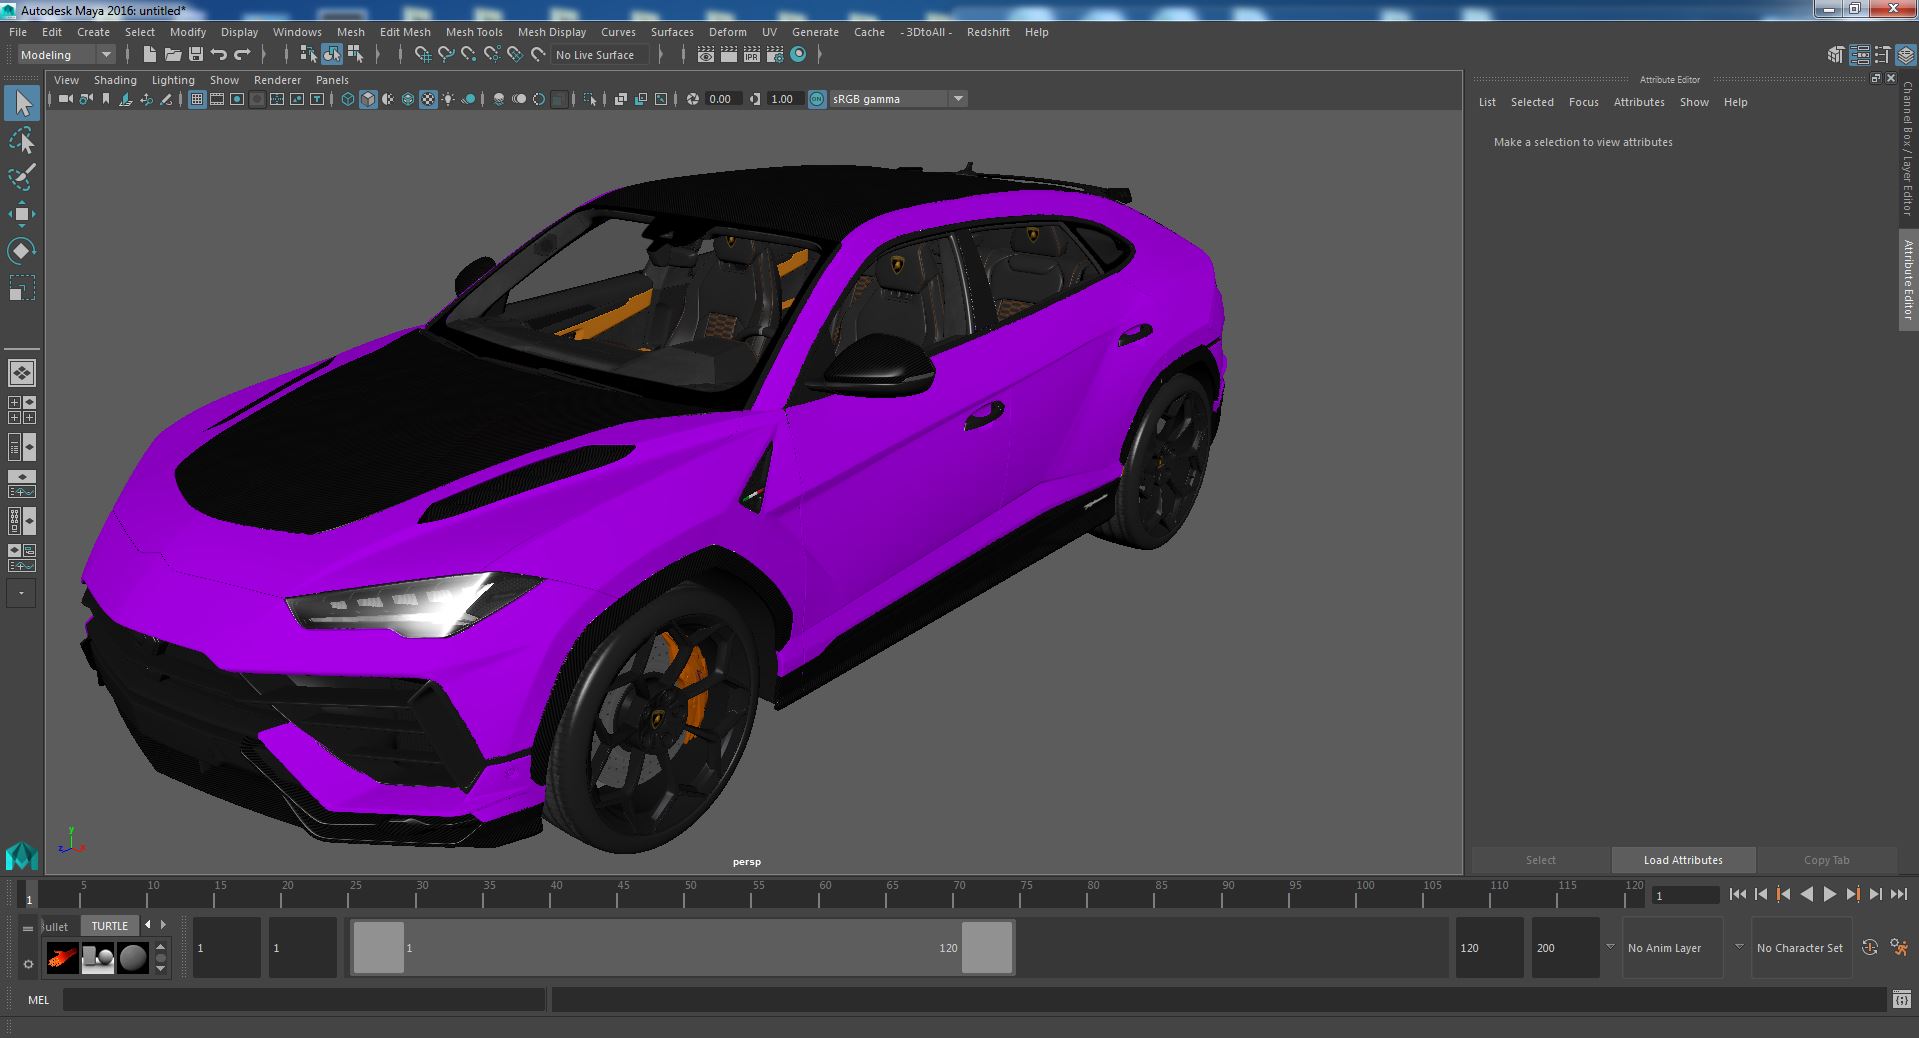Open the Windows menu
Image resolution: width=1919 pixels, height=1038 pixels.
(x=297, y=32)
